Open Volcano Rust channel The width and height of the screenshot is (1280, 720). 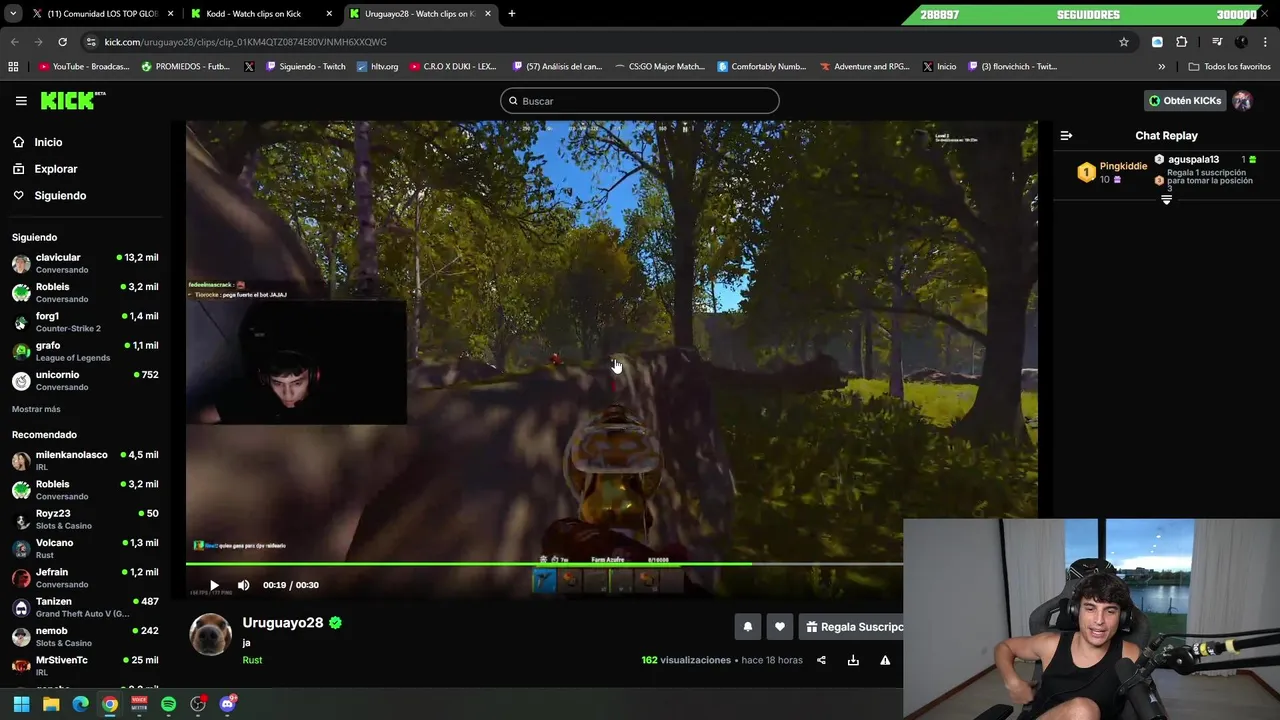pyautogui.click(x=85, y=548)
